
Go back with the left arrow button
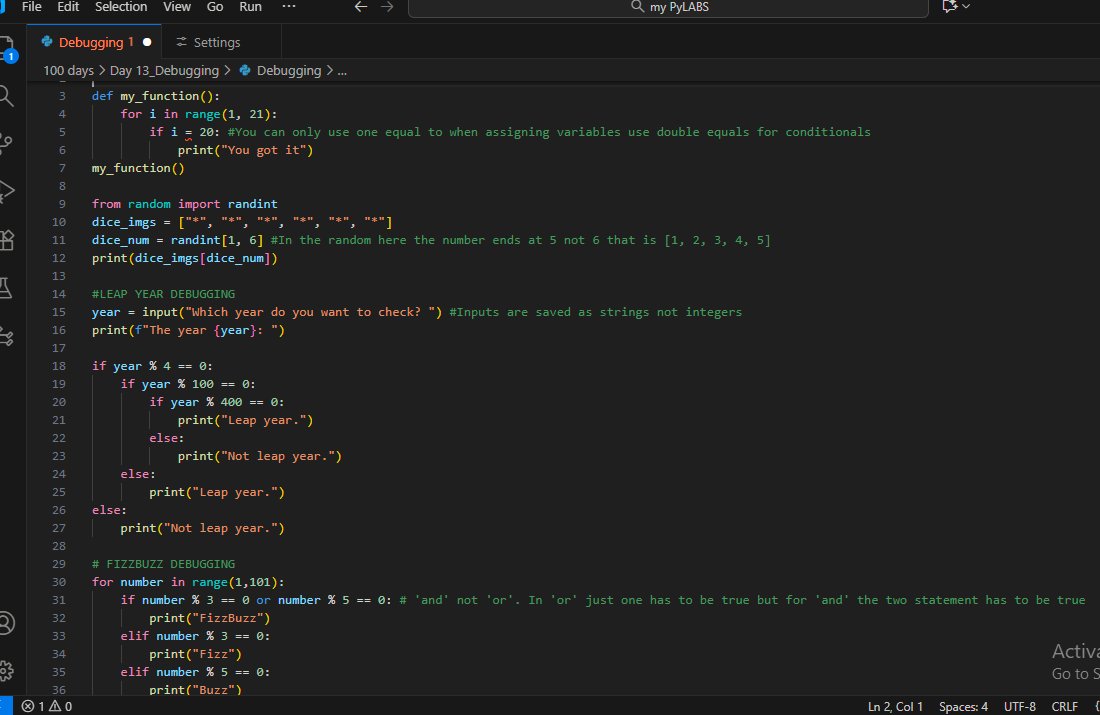coord(361,7)
